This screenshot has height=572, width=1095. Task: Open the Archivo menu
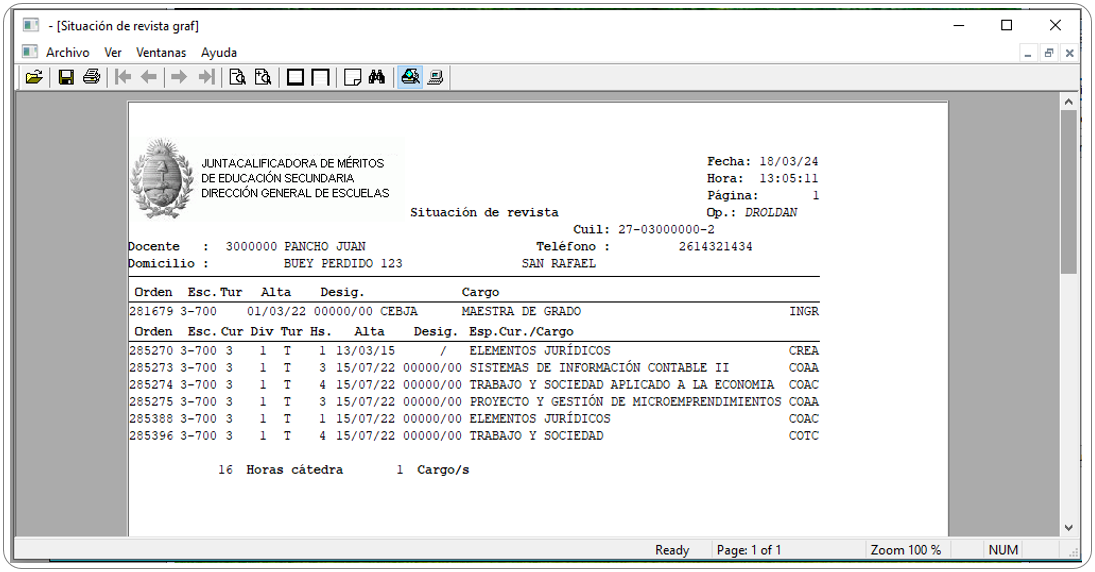(x=68, y=52)
